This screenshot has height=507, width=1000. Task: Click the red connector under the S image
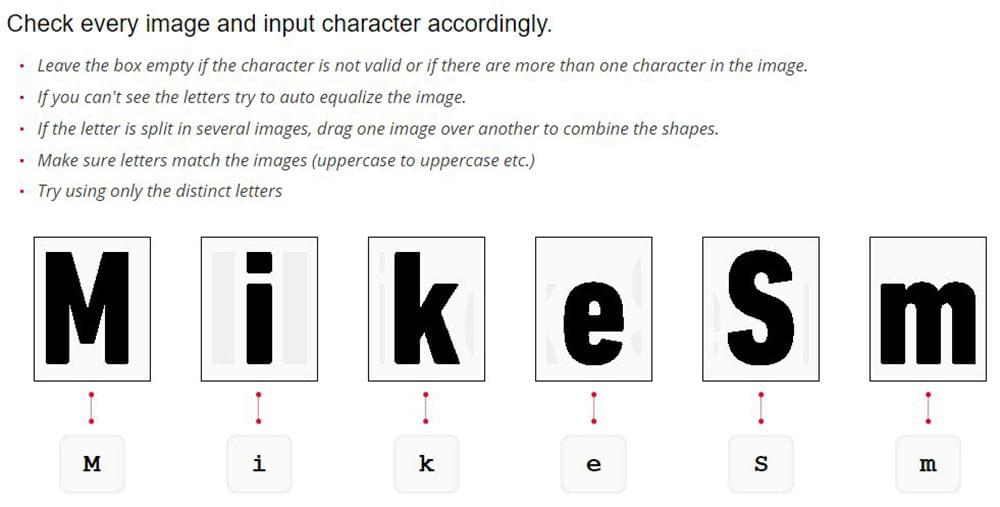click(760, 407)
